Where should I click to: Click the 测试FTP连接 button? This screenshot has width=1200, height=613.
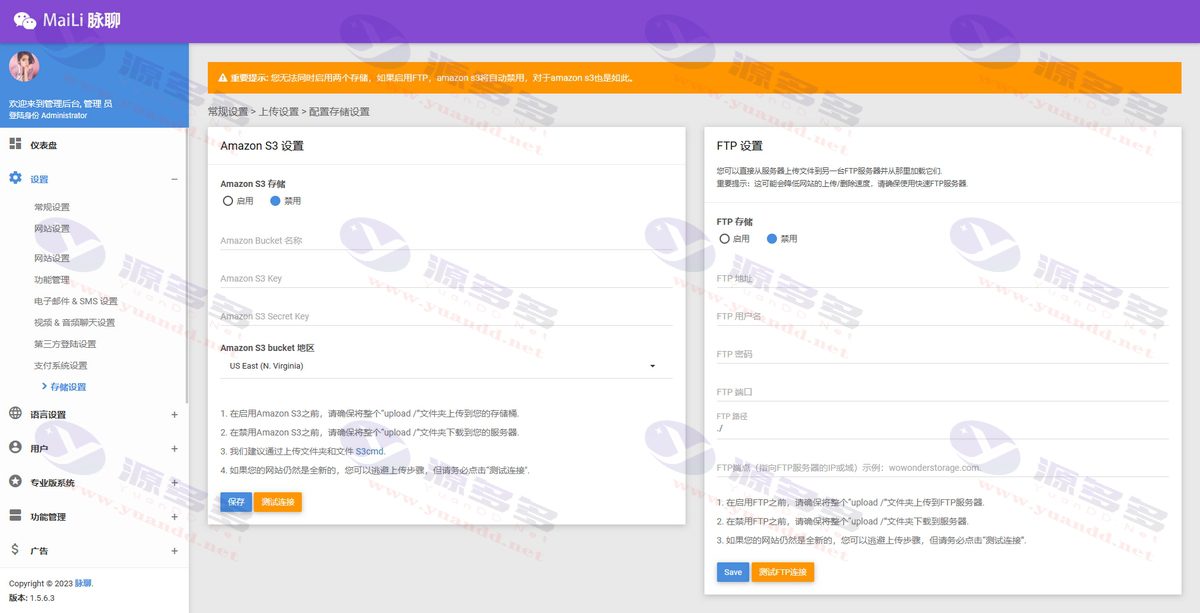pyautogui.click(x=783, y=572)
